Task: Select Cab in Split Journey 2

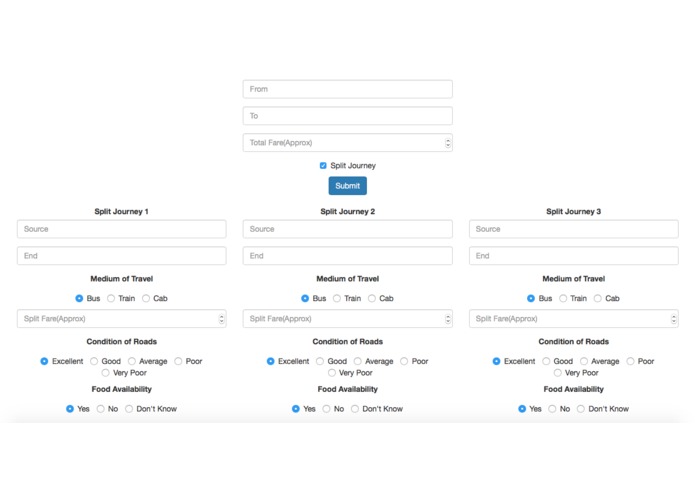Action: tap(372, 299)
